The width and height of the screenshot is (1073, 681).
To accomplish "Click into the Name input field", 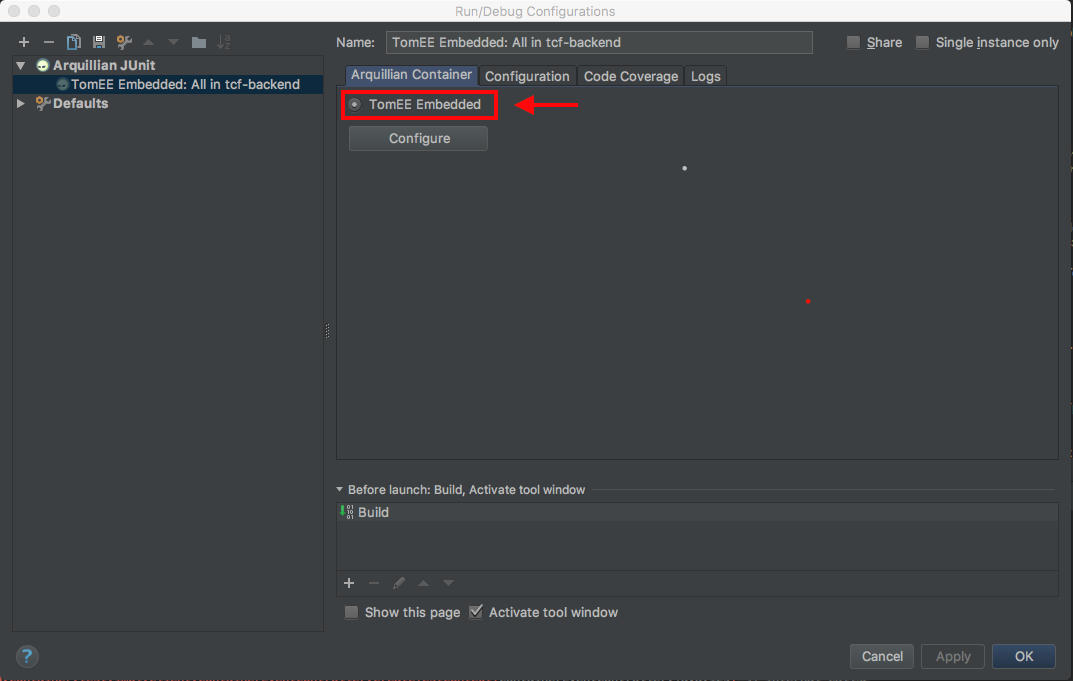I will (599, 42).
